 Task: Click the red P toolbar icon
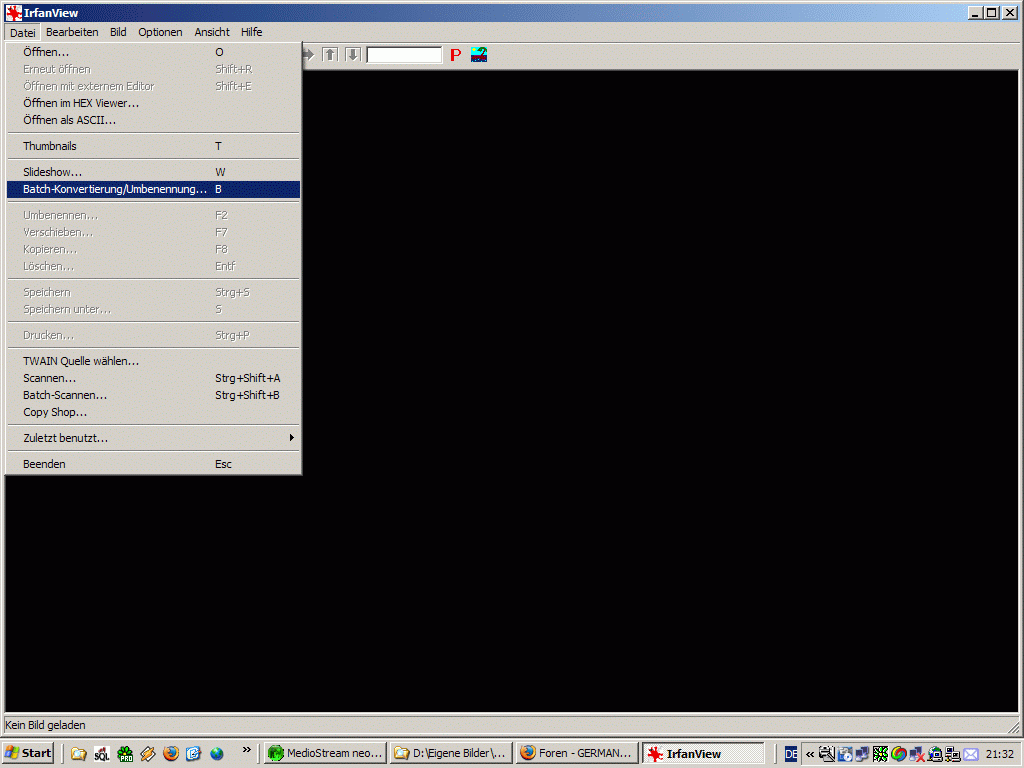(456, 55)
